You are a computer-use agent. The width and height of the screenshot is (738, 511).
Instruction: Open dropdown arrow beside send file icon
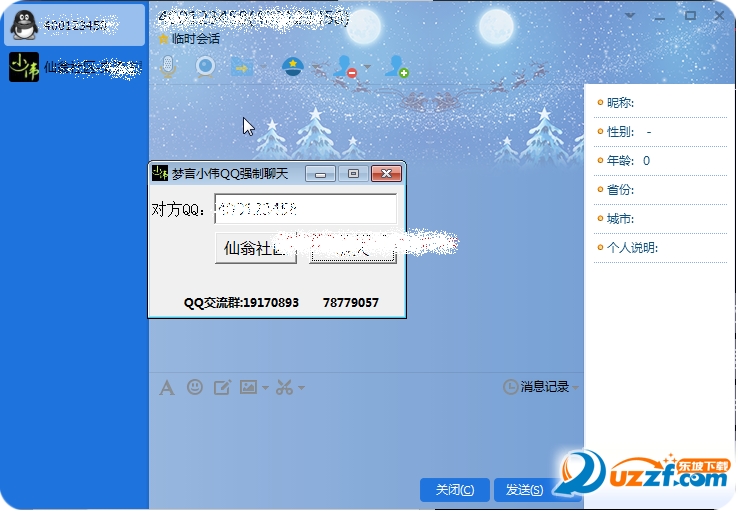tap(263, 67)
